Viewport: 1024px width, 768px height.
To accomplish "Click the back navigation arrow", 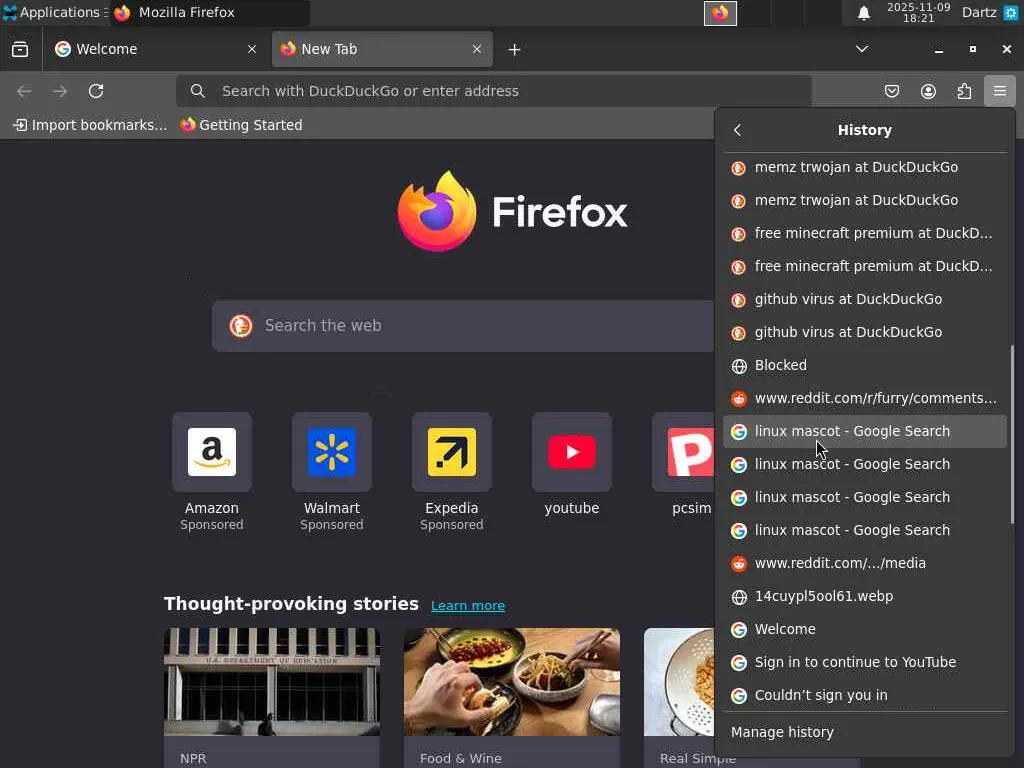I will click(x=24, y=91).
